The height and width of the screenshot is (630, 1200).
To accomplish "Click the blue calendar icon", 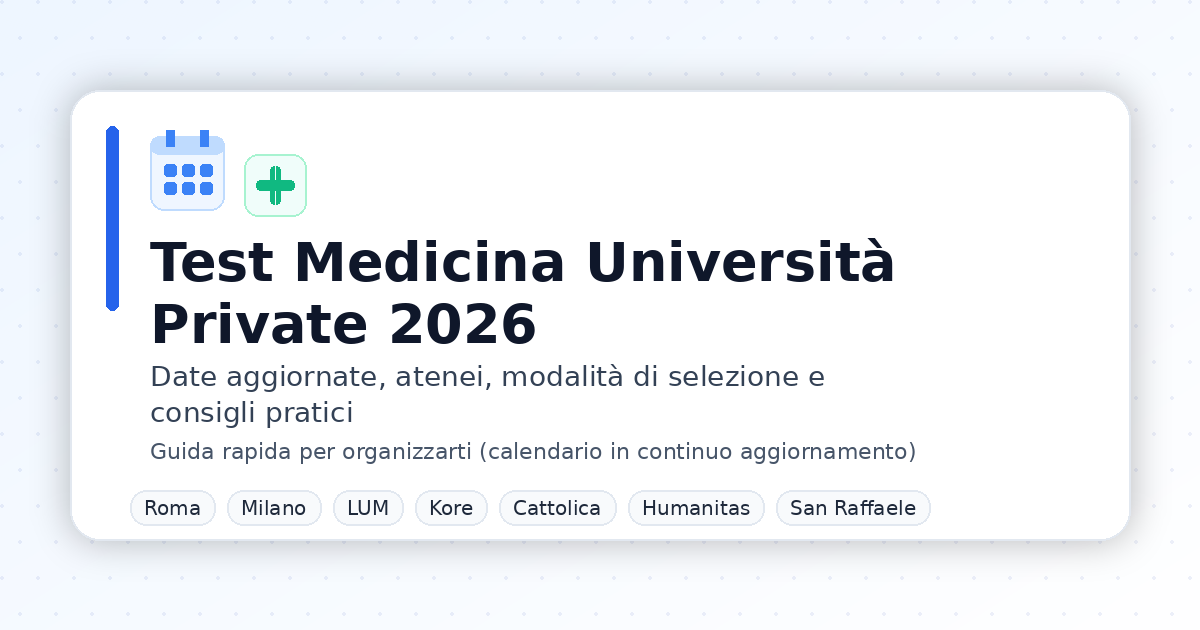I will pyautogui.click(x=187, y=173).
